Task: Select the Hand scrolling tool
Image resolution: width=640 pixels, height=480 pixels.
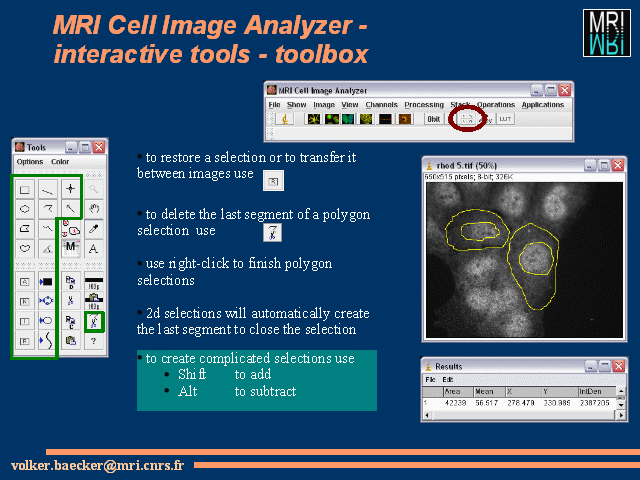Action: click(94, 209)
